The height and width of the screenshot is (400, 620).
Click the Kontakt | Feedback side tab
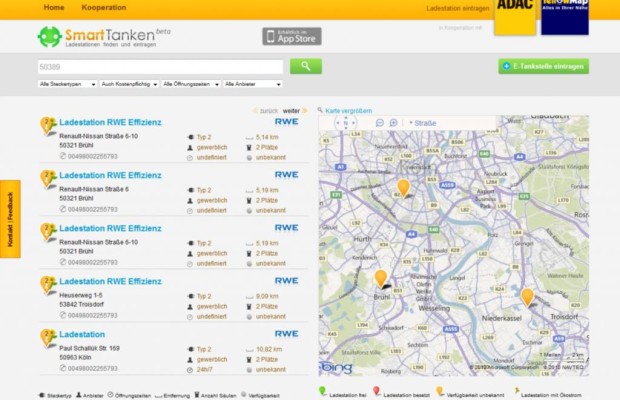pyautogui.click(x=10, y=219)
